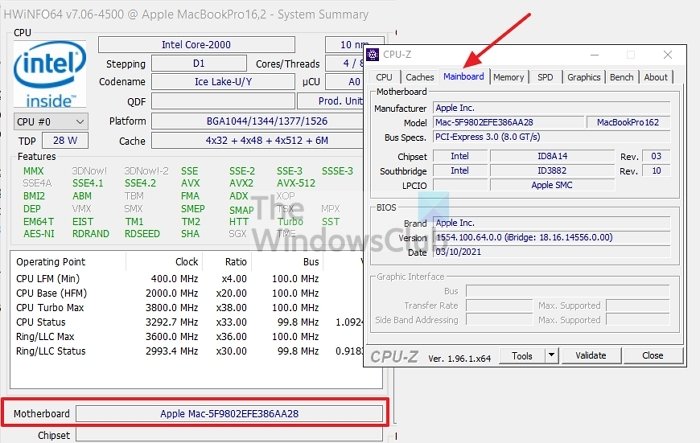Click the Intel Inside logo
This screenshot has width=700, height=443.
coord(49,74)
